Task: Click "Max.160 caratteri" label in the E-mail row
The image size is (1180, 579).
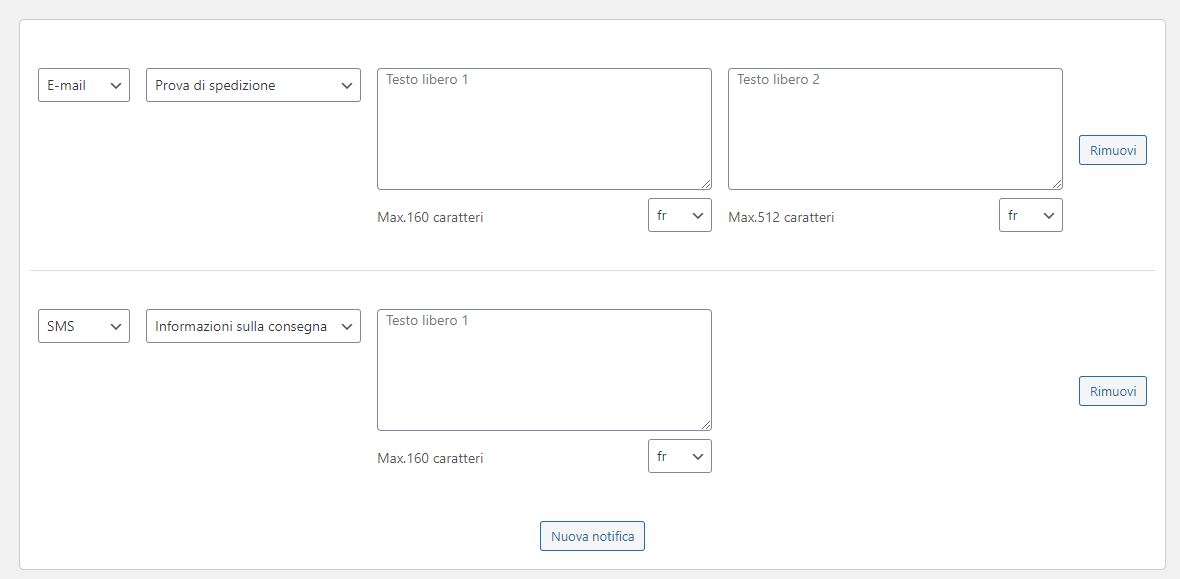Action: tap(429, 217)
